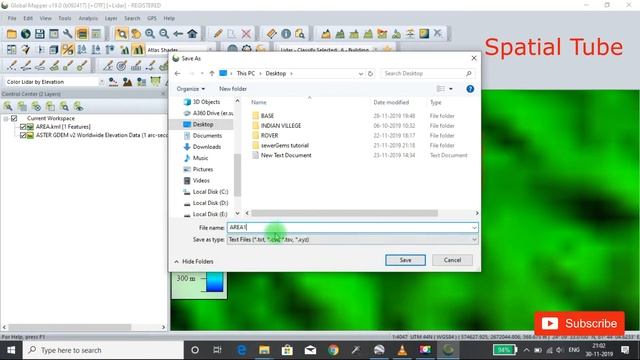This screenshot has height=360, width=640.
Task: Click Up arrow in Save As navigation
Action: click(212, 73)
